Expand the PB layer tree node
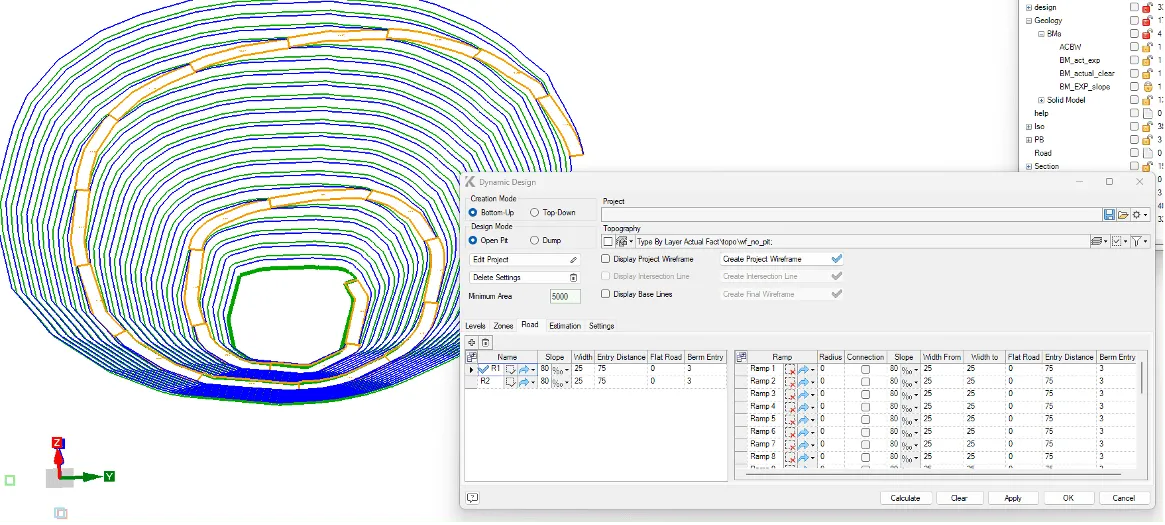 (x=1028, y=140)
